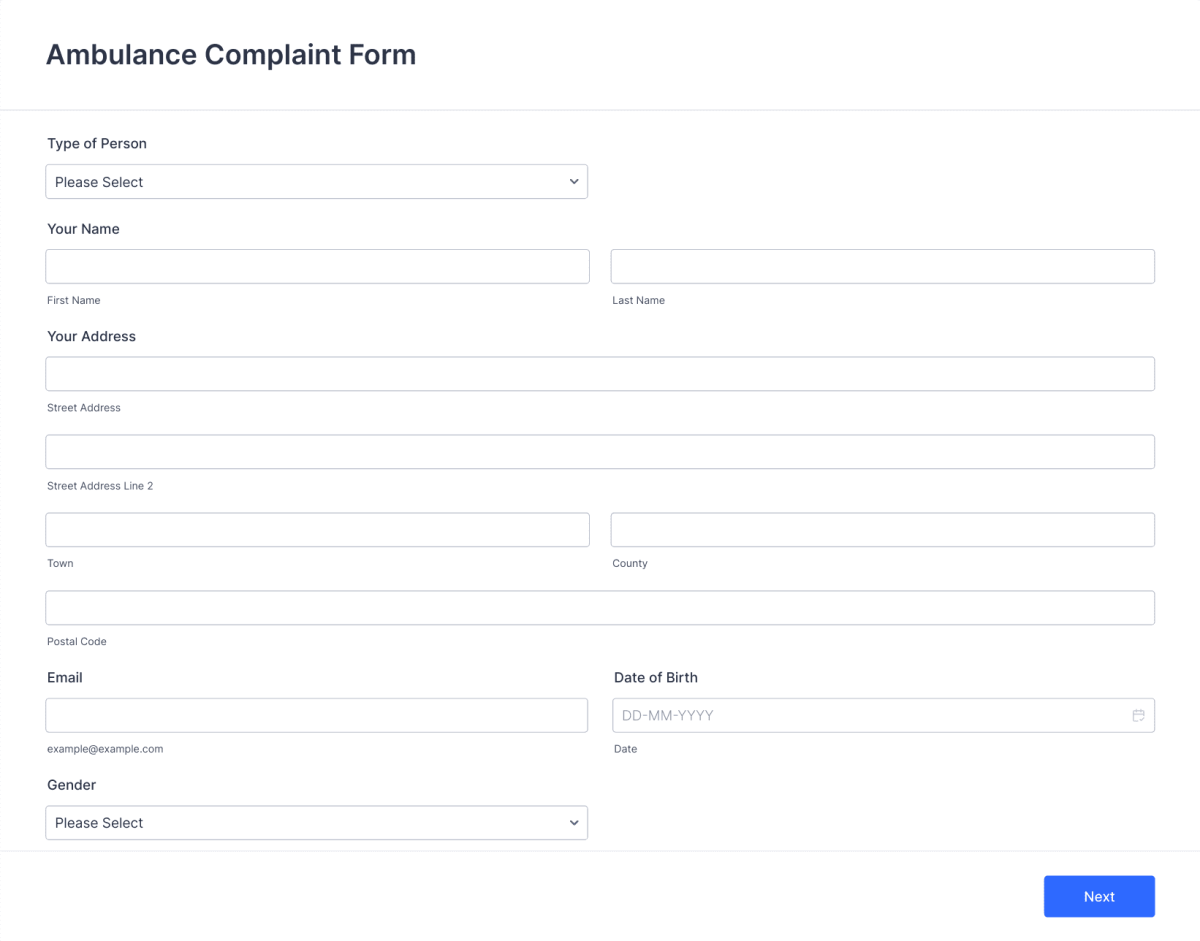The width and height of the screenshot is (1200, 941).
Task: Click the Type of Person dropdown chevron
Action: pos(573,181)
